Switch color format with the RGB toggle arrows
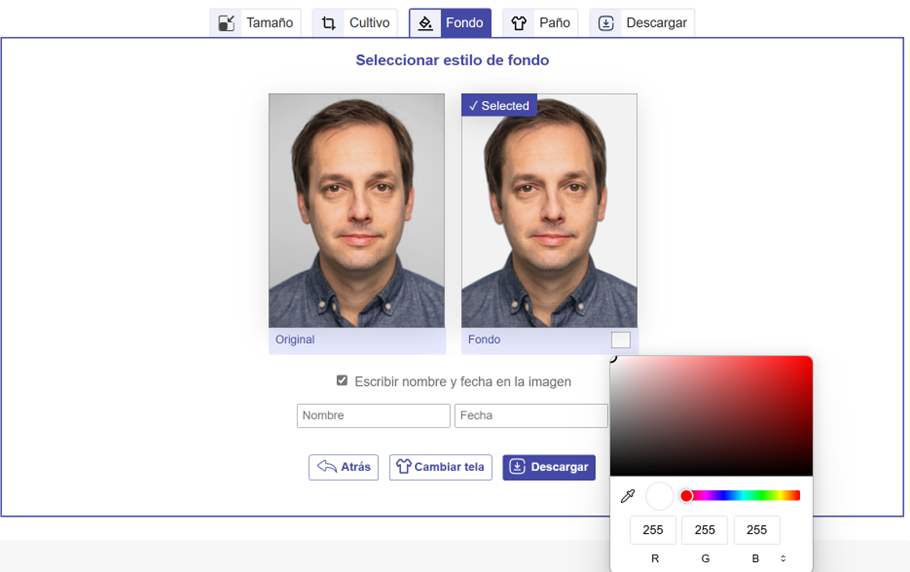Screen dimensions: 910x572 [783, 559]
